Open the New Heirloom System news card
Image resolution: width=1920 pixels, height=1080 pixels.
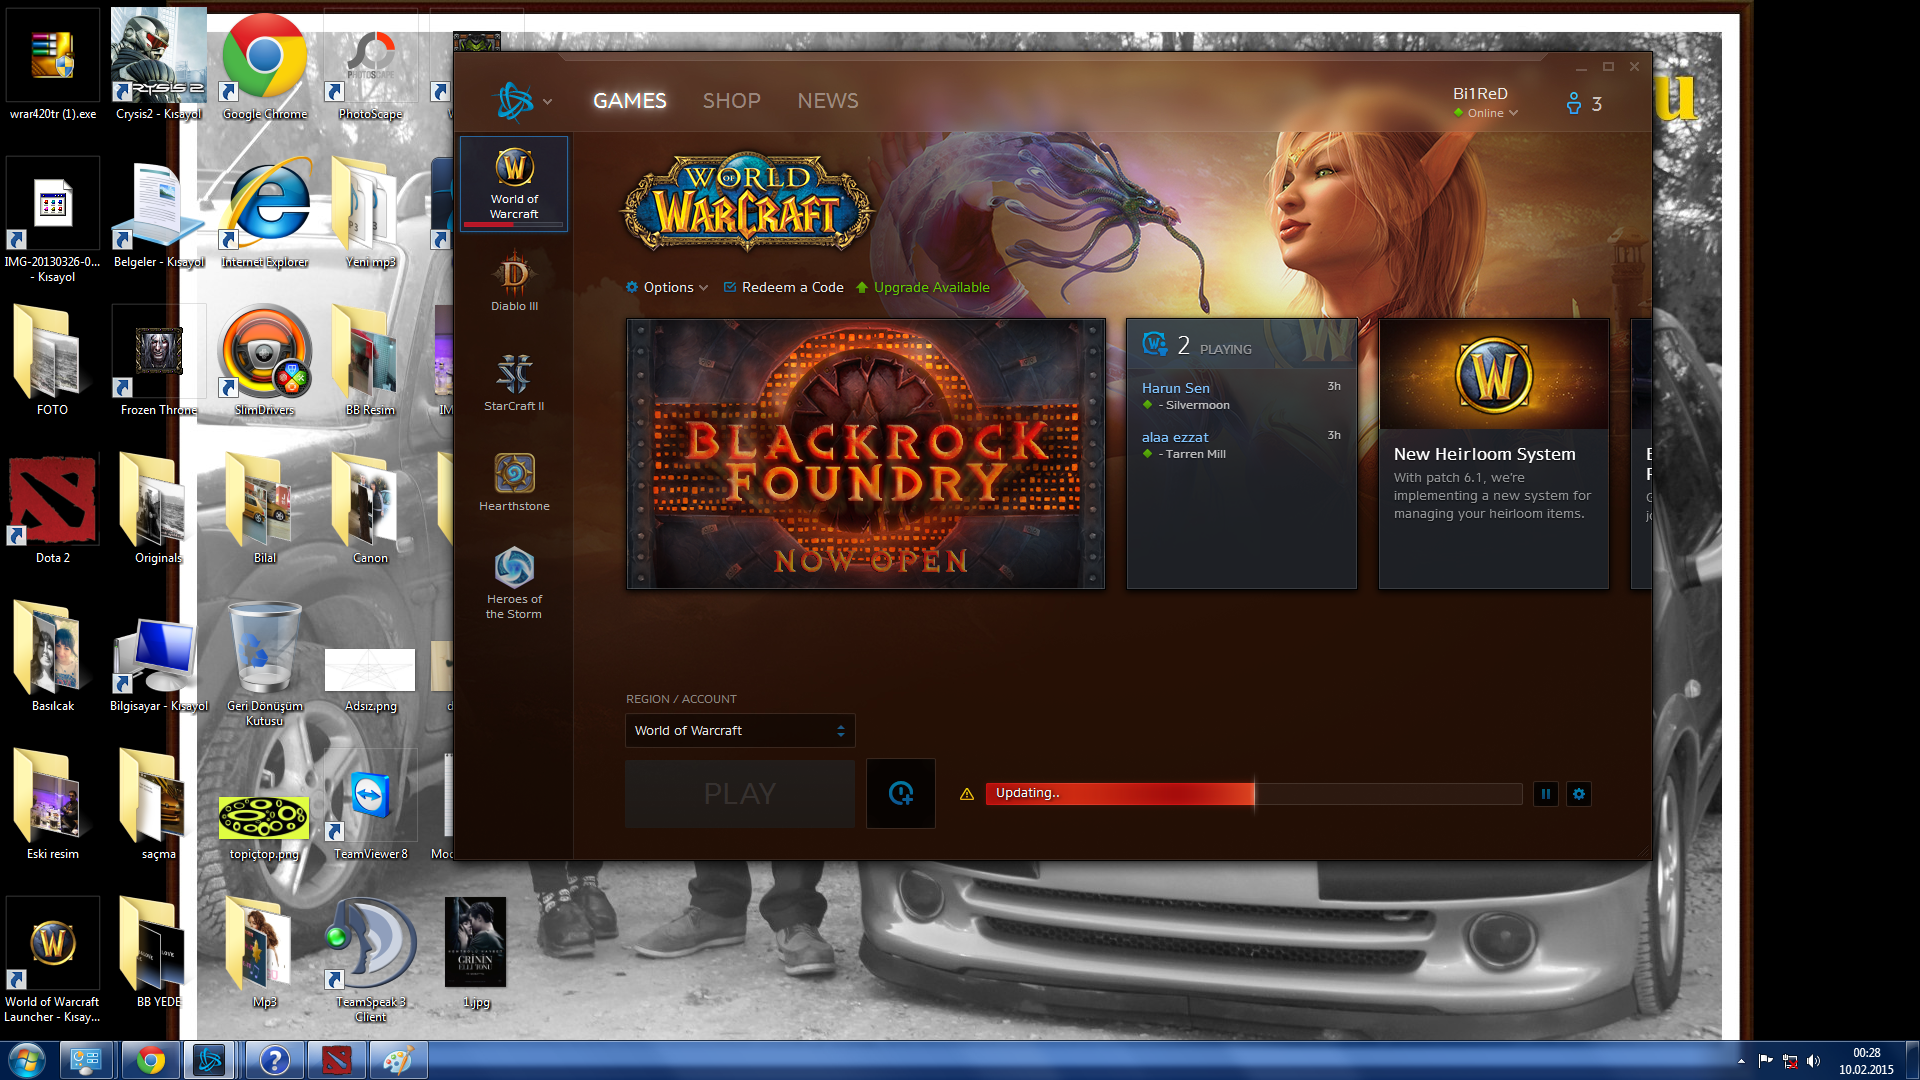click(x=1493, y=454)
